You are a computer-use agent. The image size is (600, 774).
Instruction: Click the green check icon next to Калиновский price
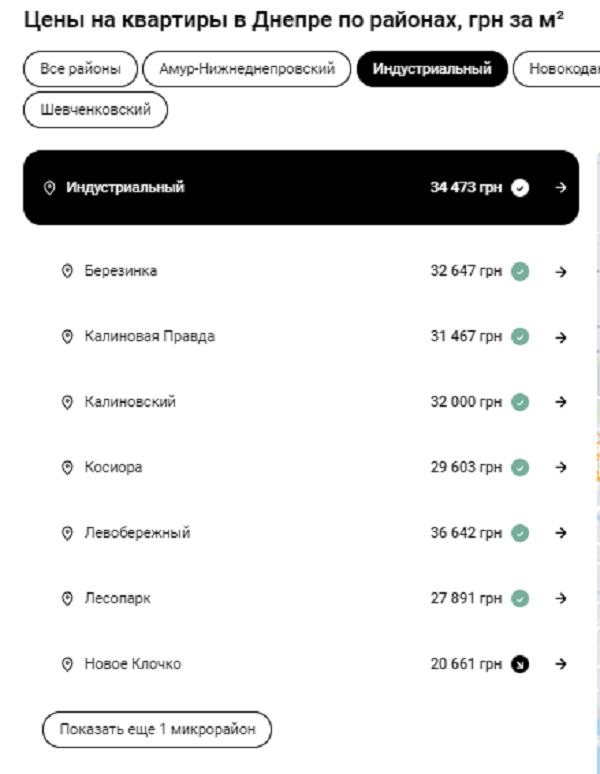pyautogui.click(x=520, y=402)
